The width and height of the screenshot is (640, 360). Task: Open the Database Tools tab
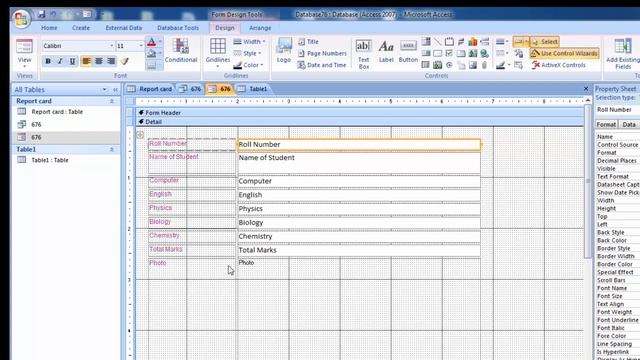(178, 28)
